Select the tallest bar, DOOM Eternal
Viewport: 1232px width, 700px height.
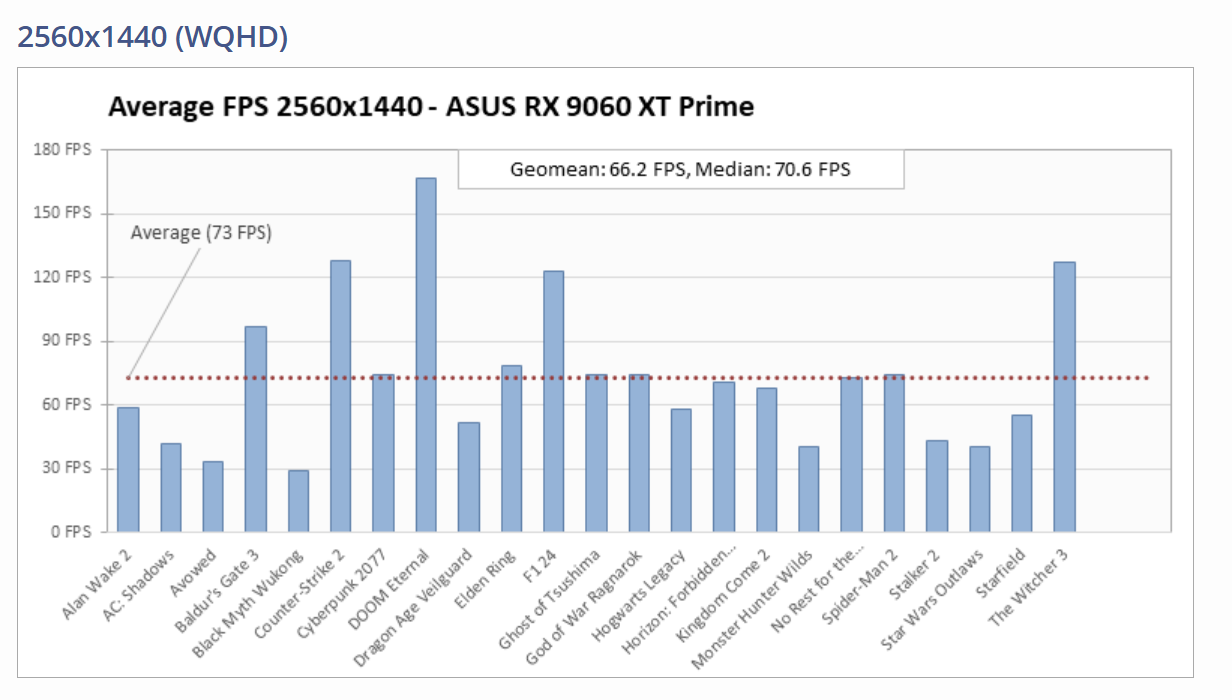(426, 355)
